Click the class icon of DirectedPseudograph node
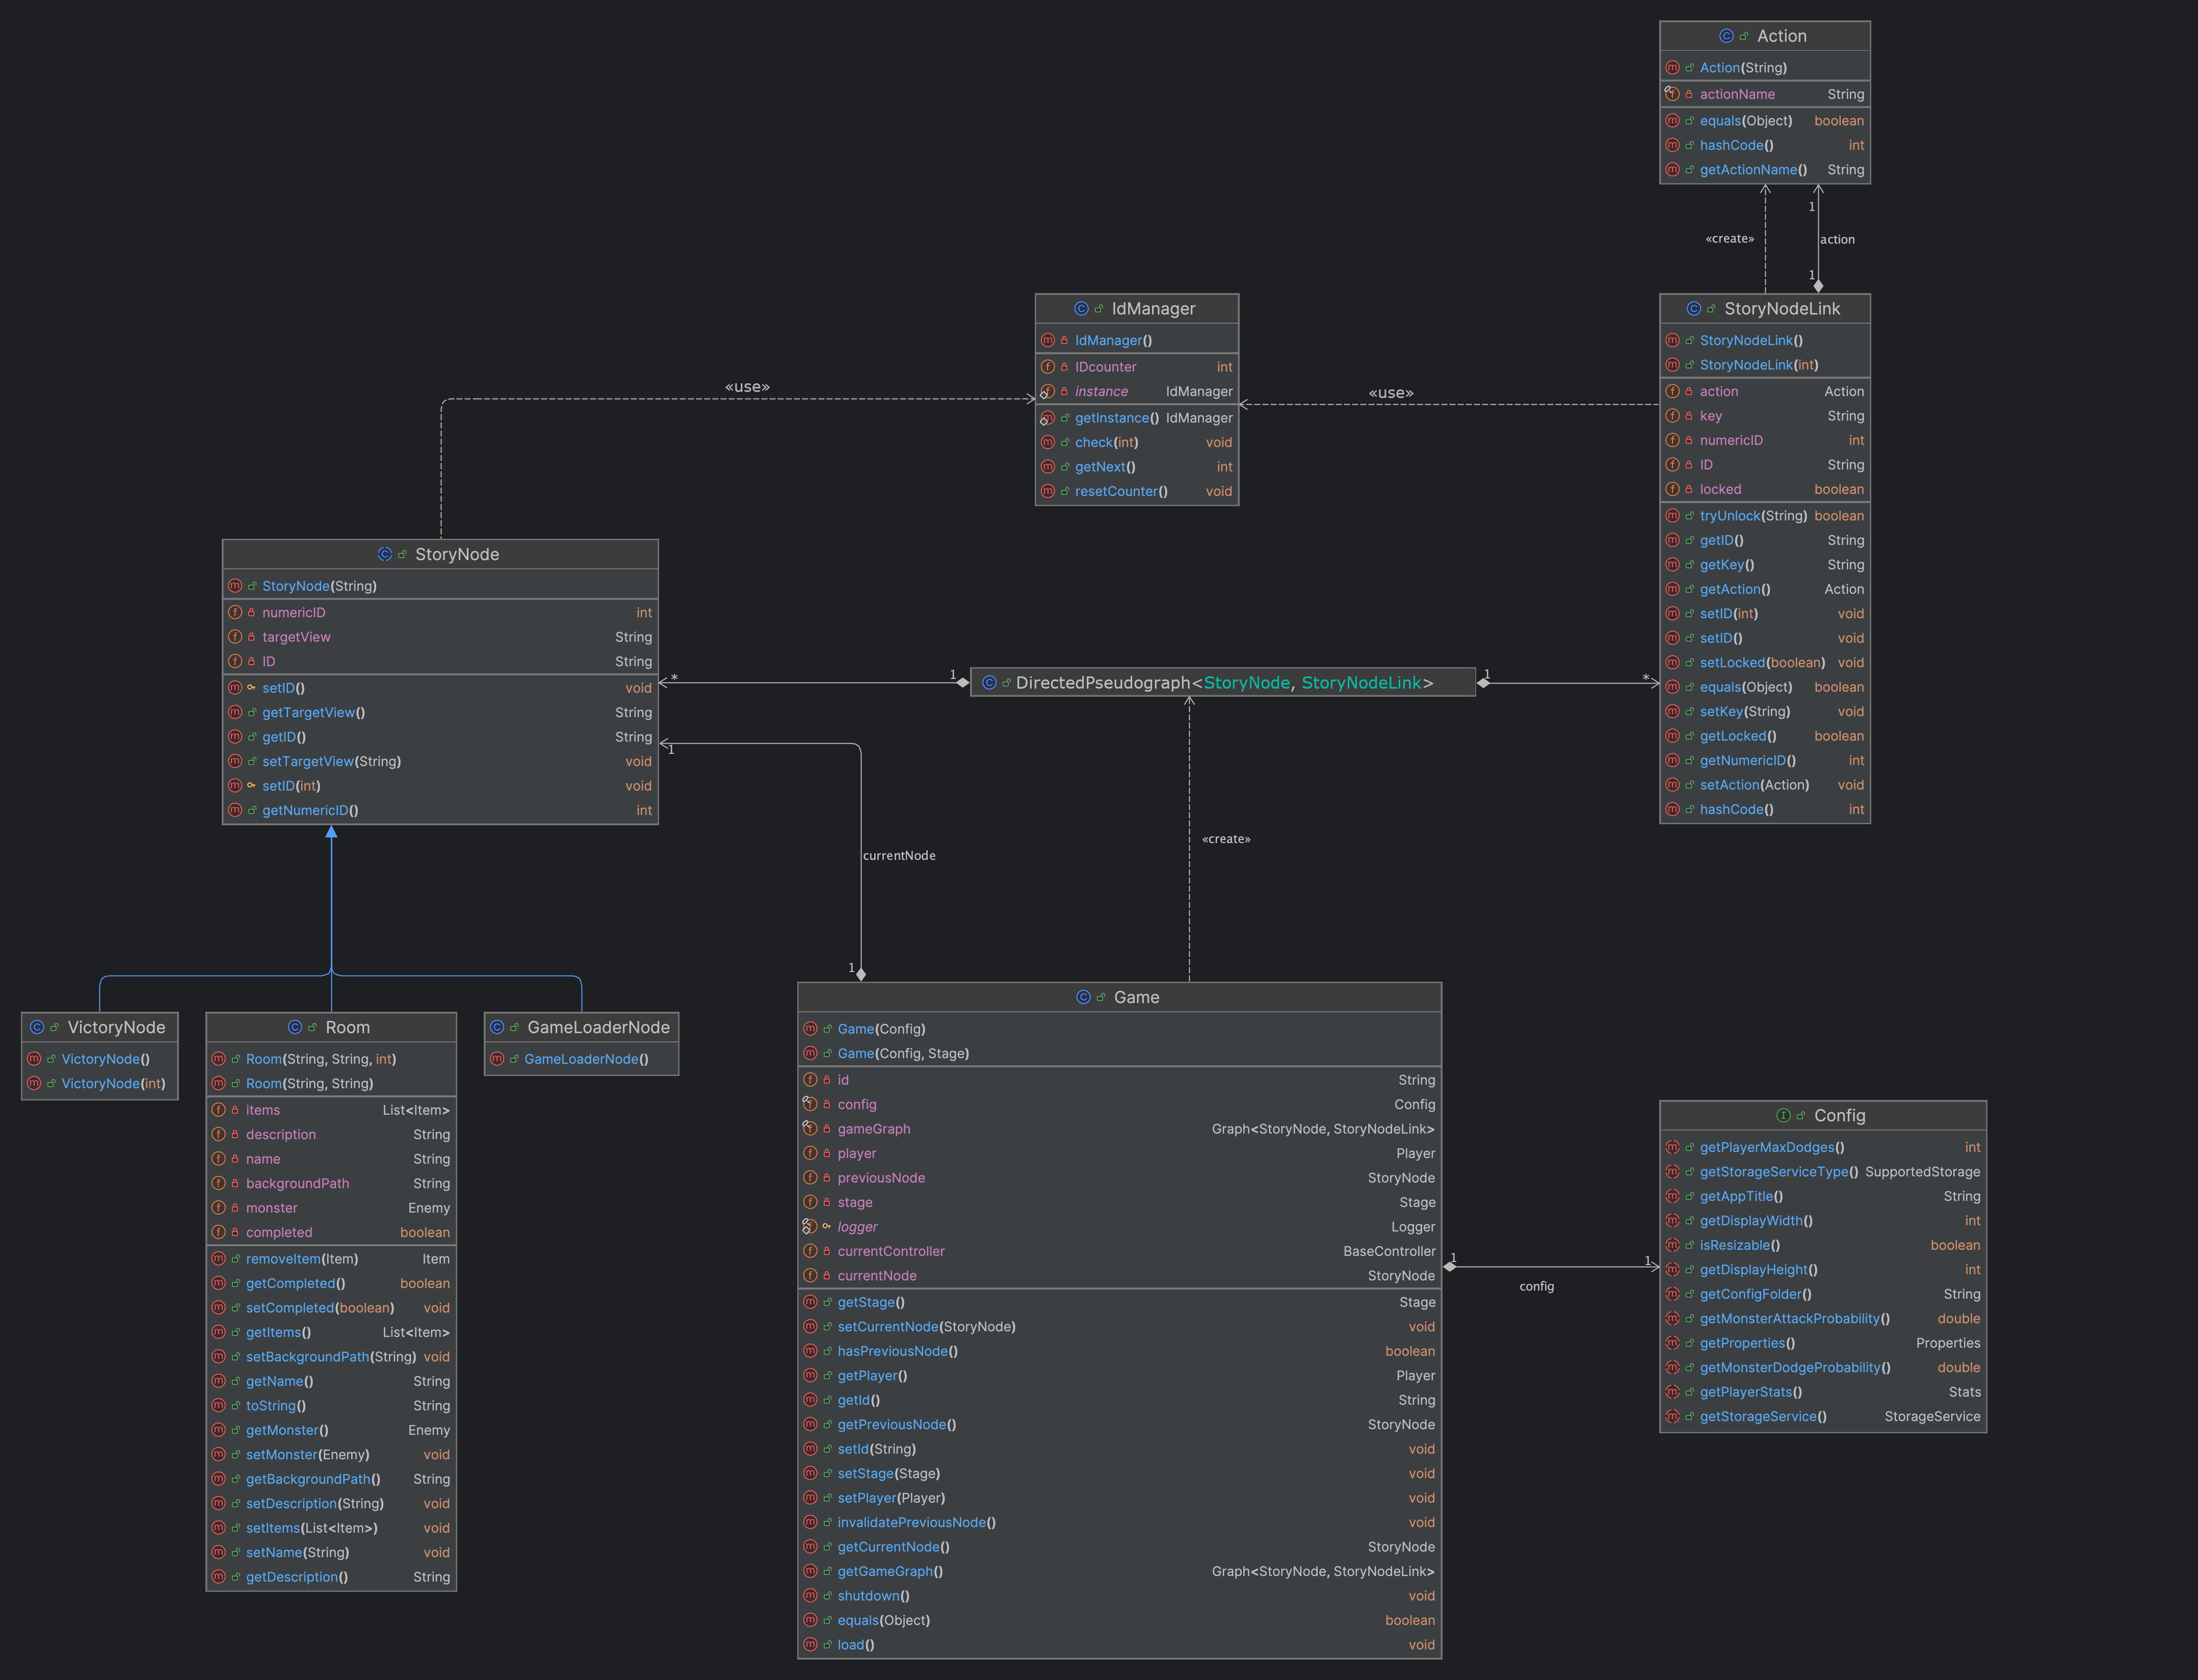 pos(989,683)
